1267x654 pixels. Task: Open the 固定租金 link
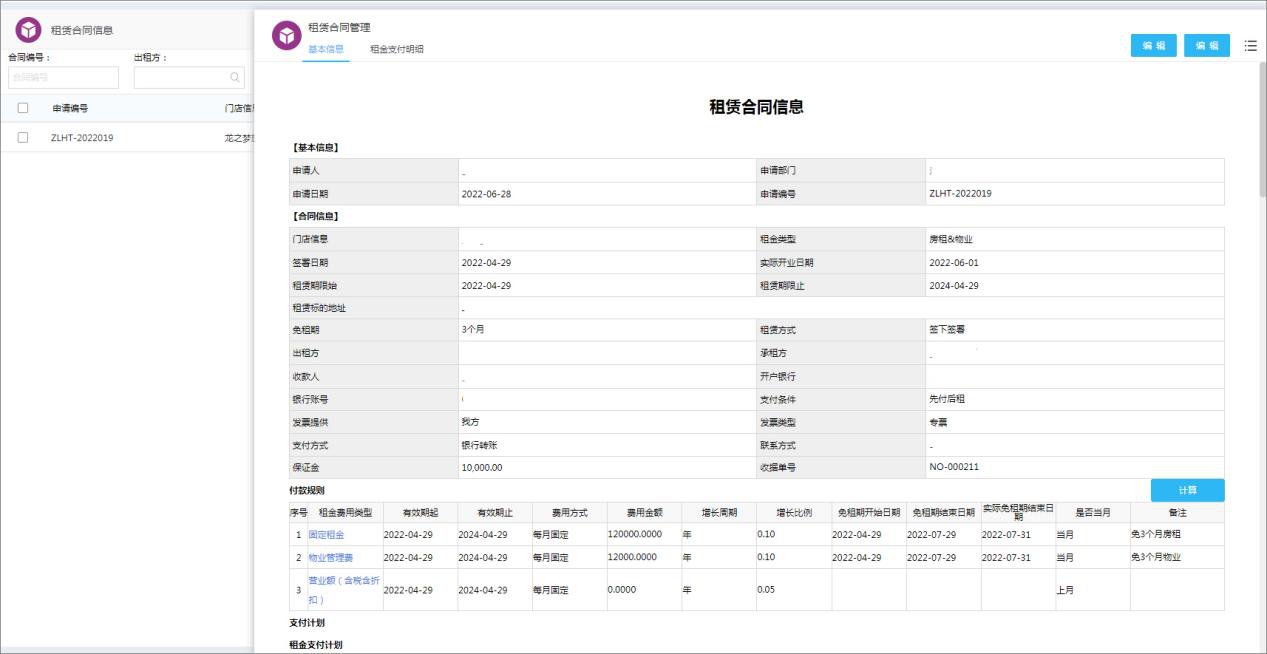point(326,535)
